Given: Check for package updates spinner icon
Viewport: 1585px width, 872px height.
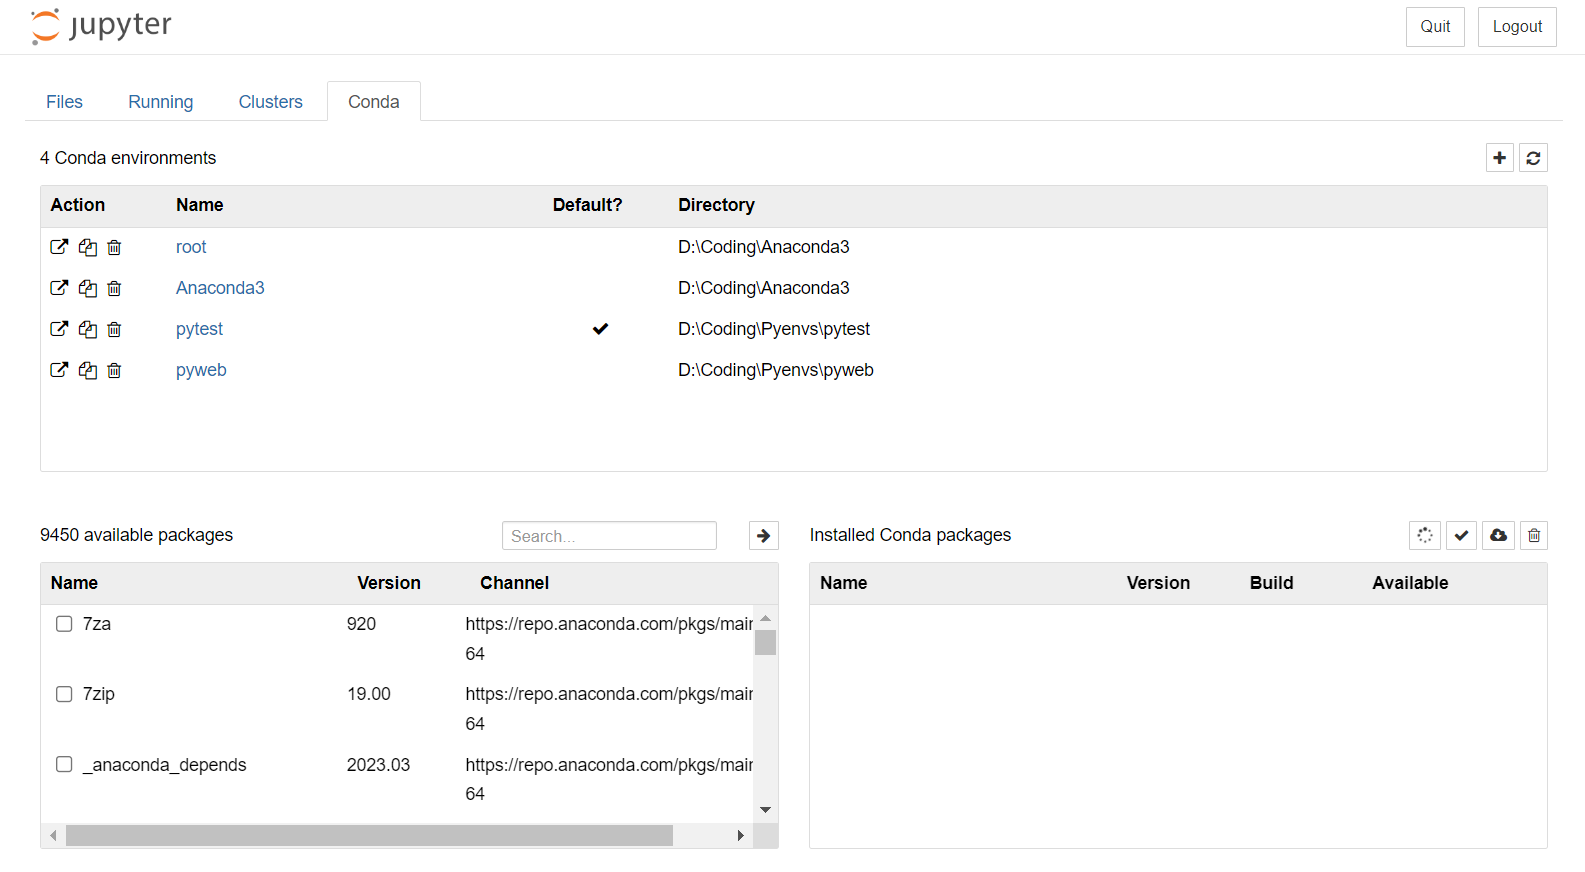Looking at the screenshot, I should (x=1425, y=536).
